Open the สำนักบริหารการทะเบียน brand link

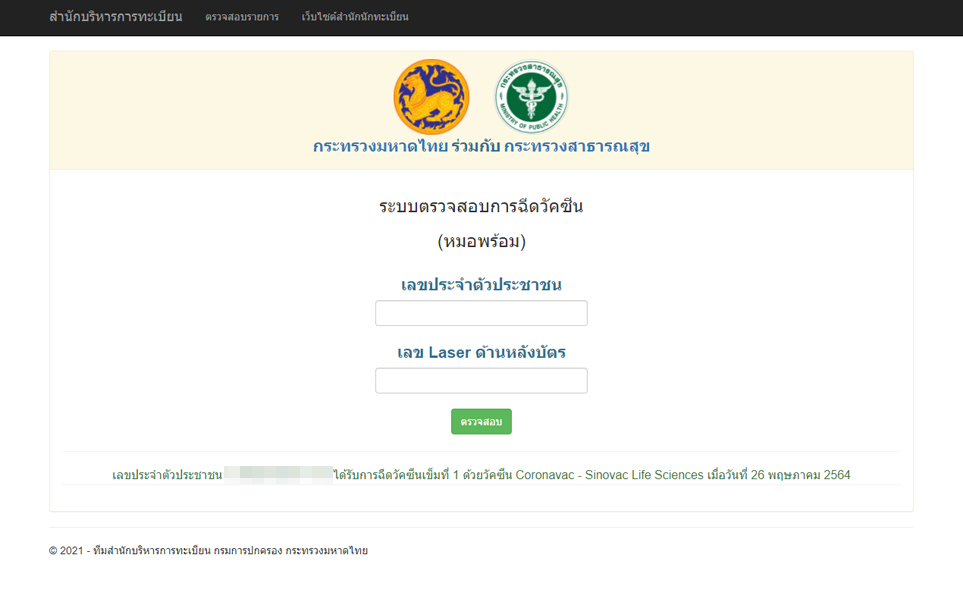coord(115,17)
